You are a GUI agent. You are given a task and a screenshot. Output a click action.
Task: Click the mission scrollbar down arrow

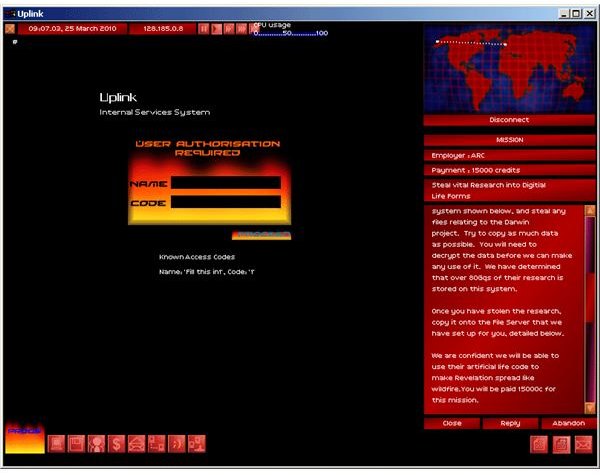click(x=590, y=408)
